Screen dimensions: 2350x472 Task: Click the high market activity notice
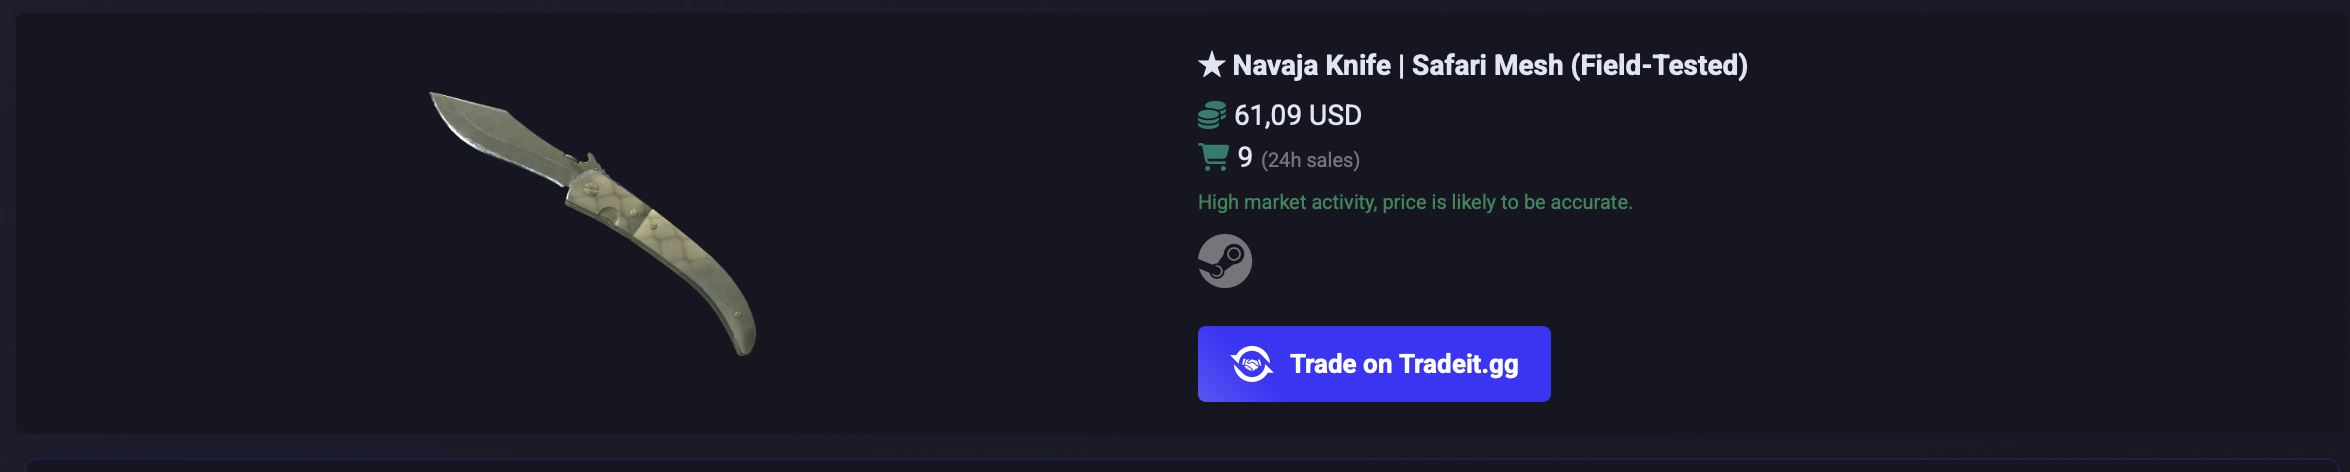(x=1414, y=202)
